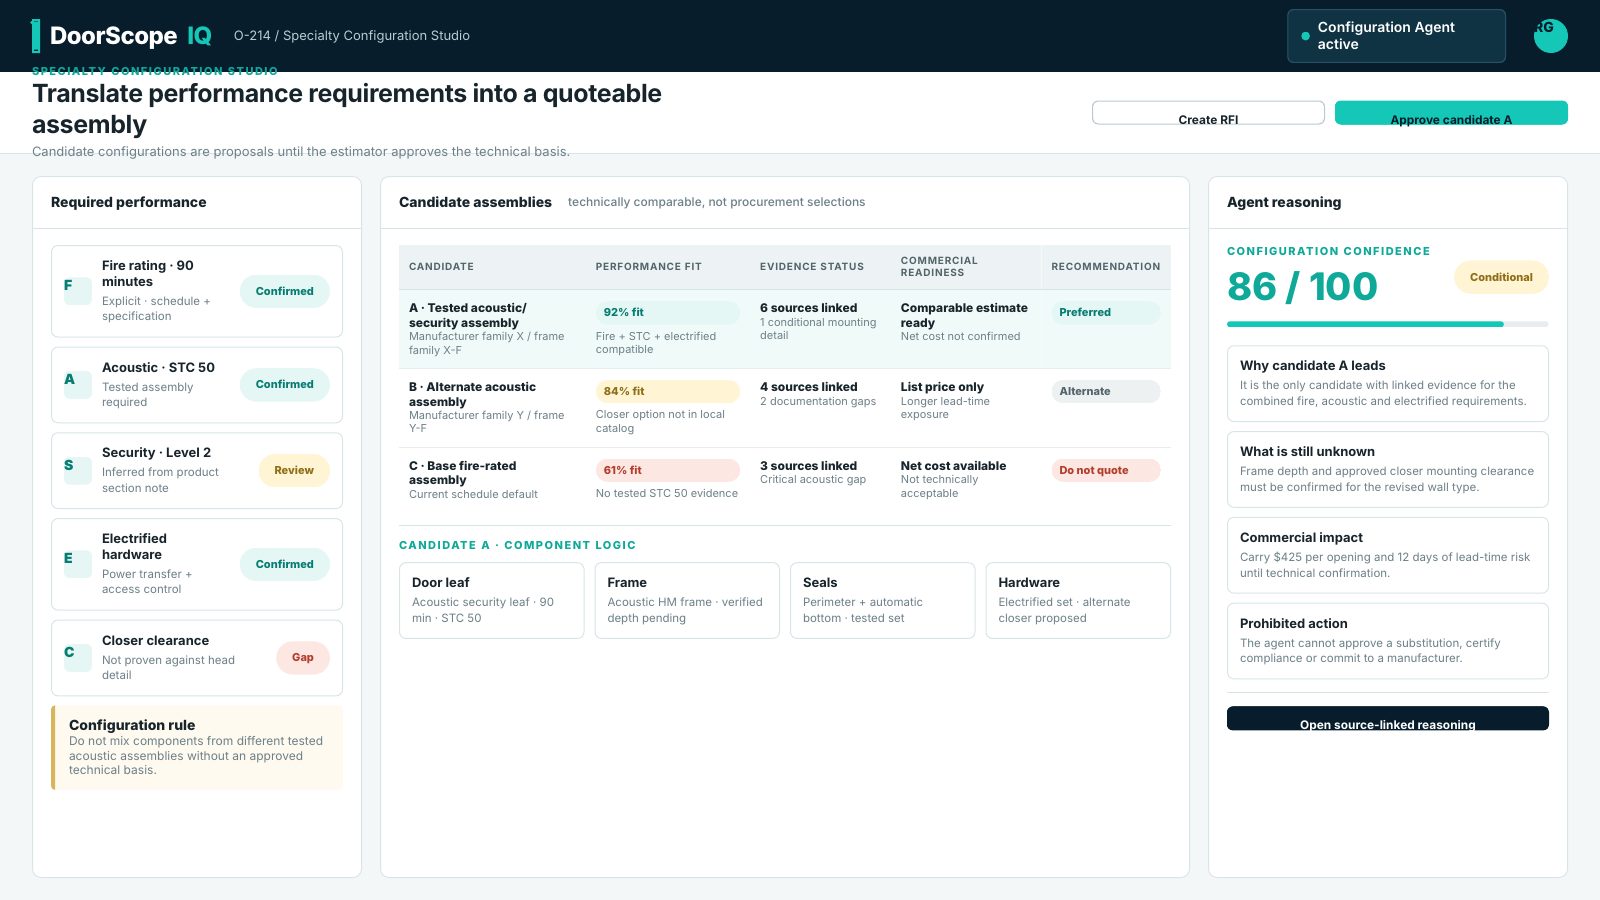1600x900 pixels.
Task: Click the Electrified hardware E icon
Action: 77,563
